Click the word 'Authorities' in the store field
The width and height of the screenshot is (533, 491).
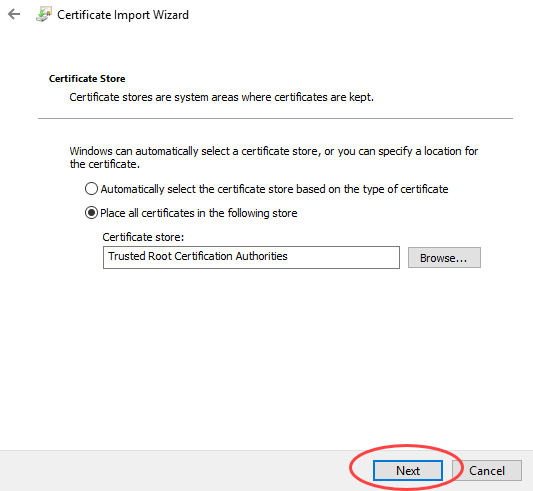261,256
